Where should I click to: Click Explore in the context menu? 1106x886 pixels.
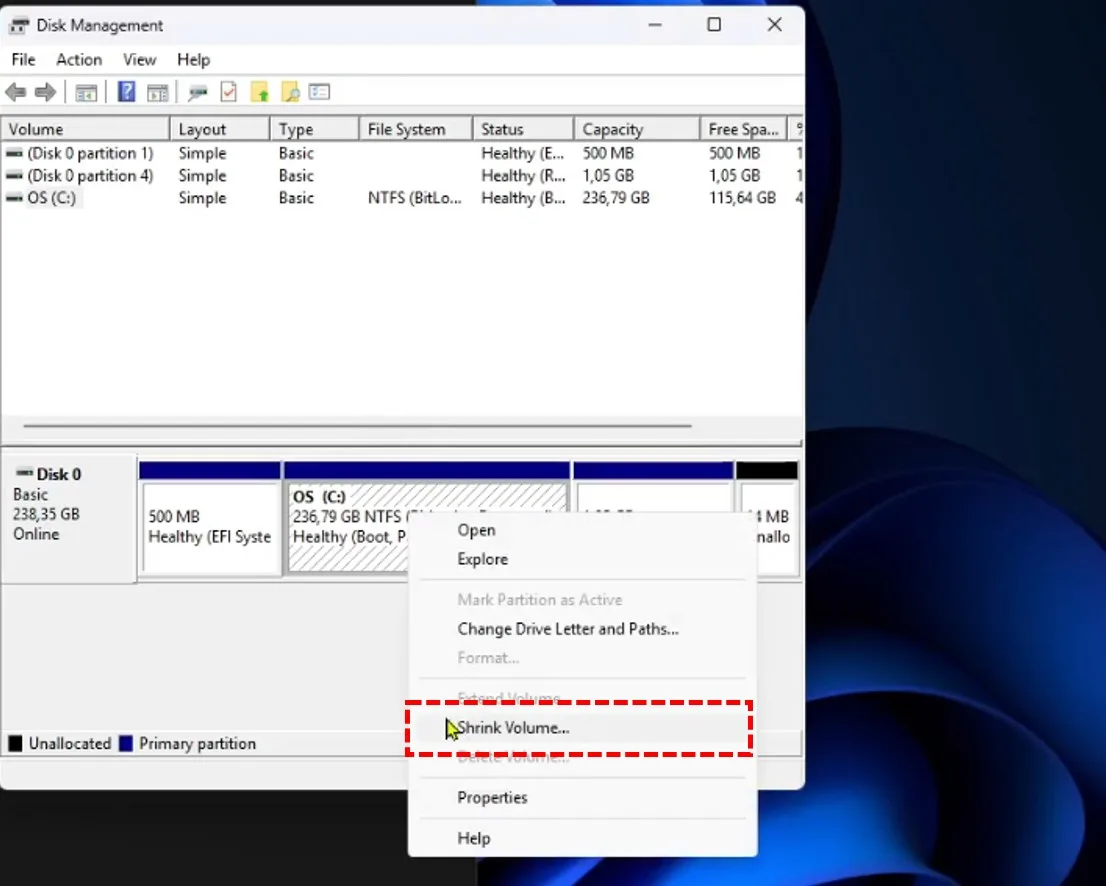[483, 559]
